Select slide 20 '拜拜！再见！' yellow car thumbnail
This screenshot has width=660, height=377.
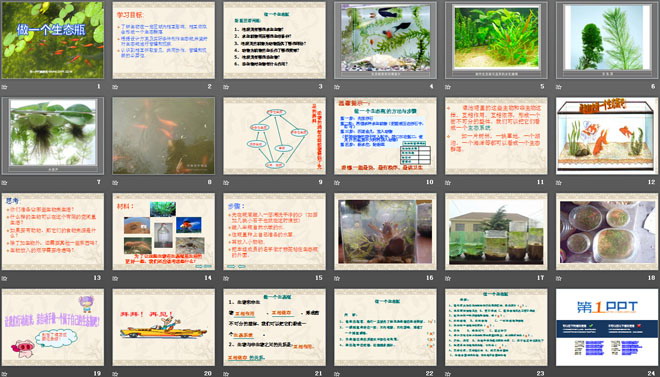(164, 327)
